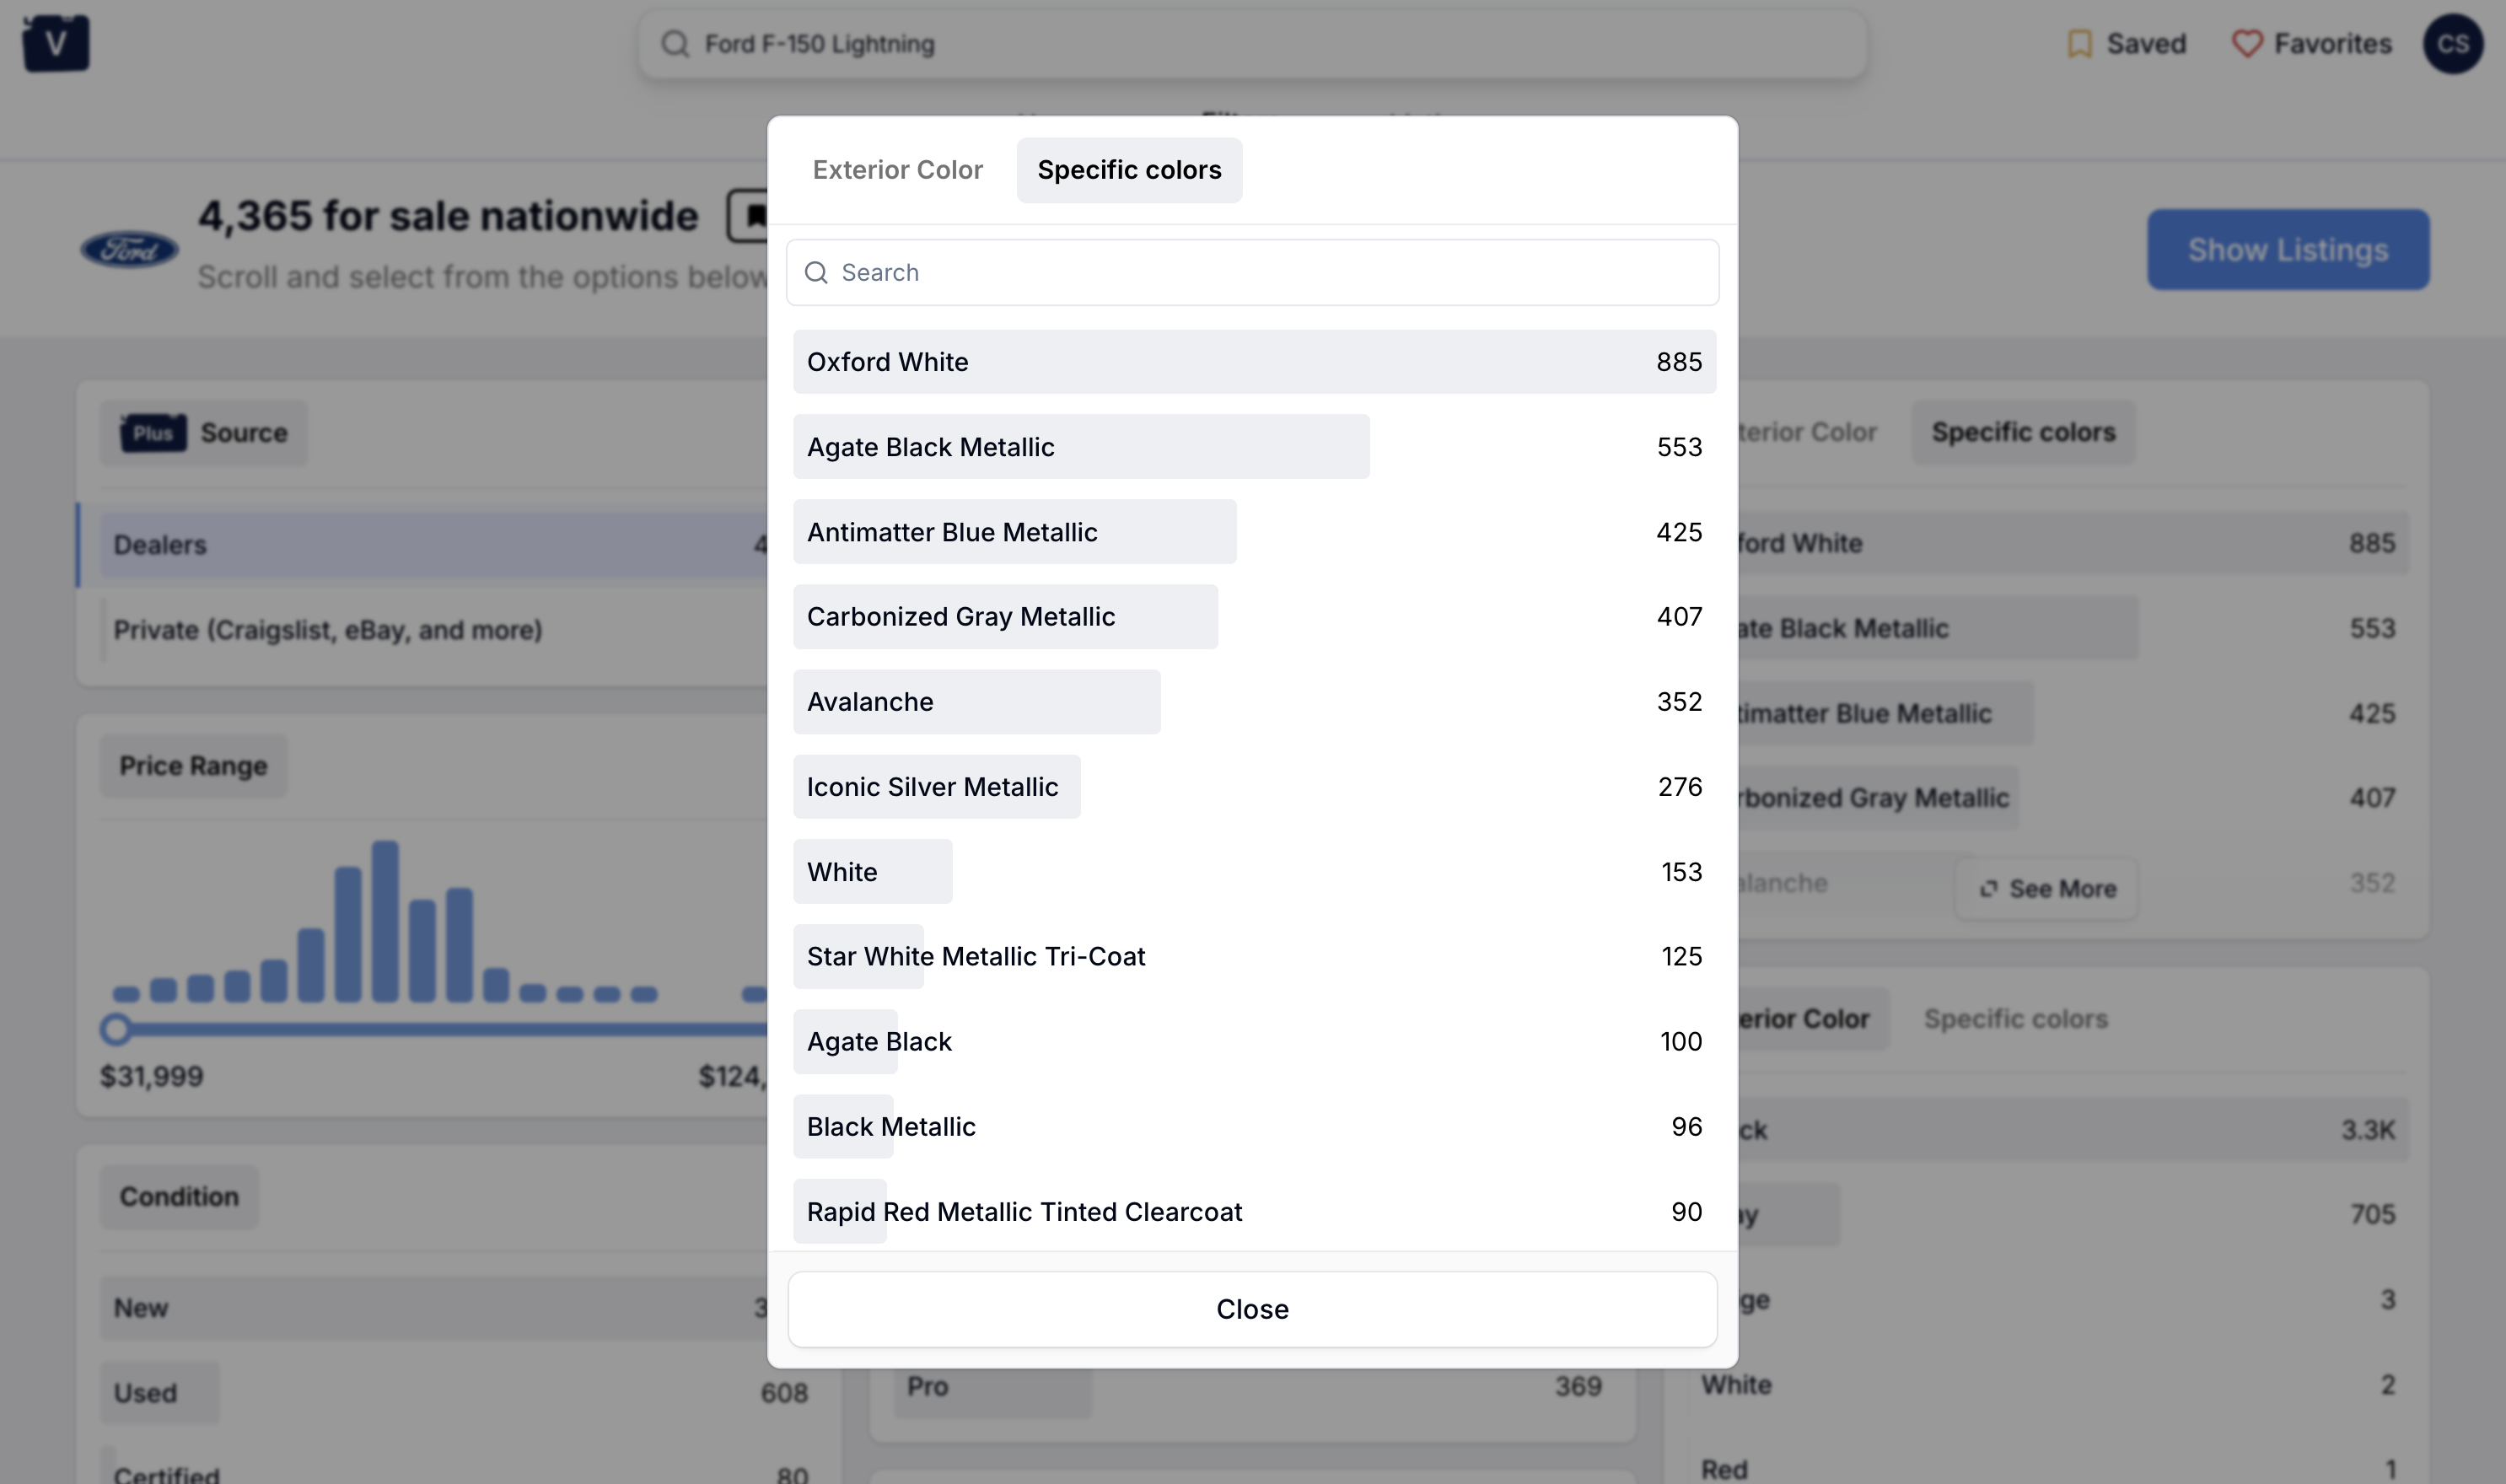The image size is (2506, 1484).
Task: Select the lower Specific colors tab
Action: 2015,1018
